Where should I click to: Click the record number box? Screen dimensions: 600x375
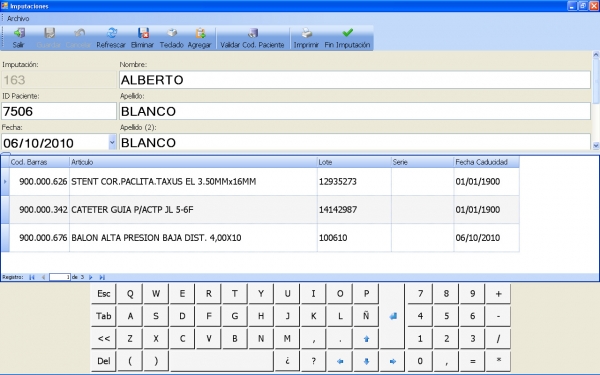click(60, 277)
